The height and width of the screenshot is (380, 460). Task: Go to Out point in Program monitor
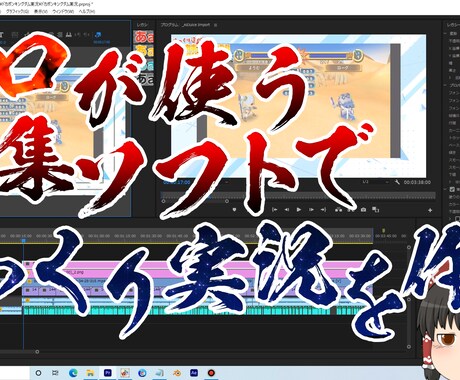click(323, 210)
